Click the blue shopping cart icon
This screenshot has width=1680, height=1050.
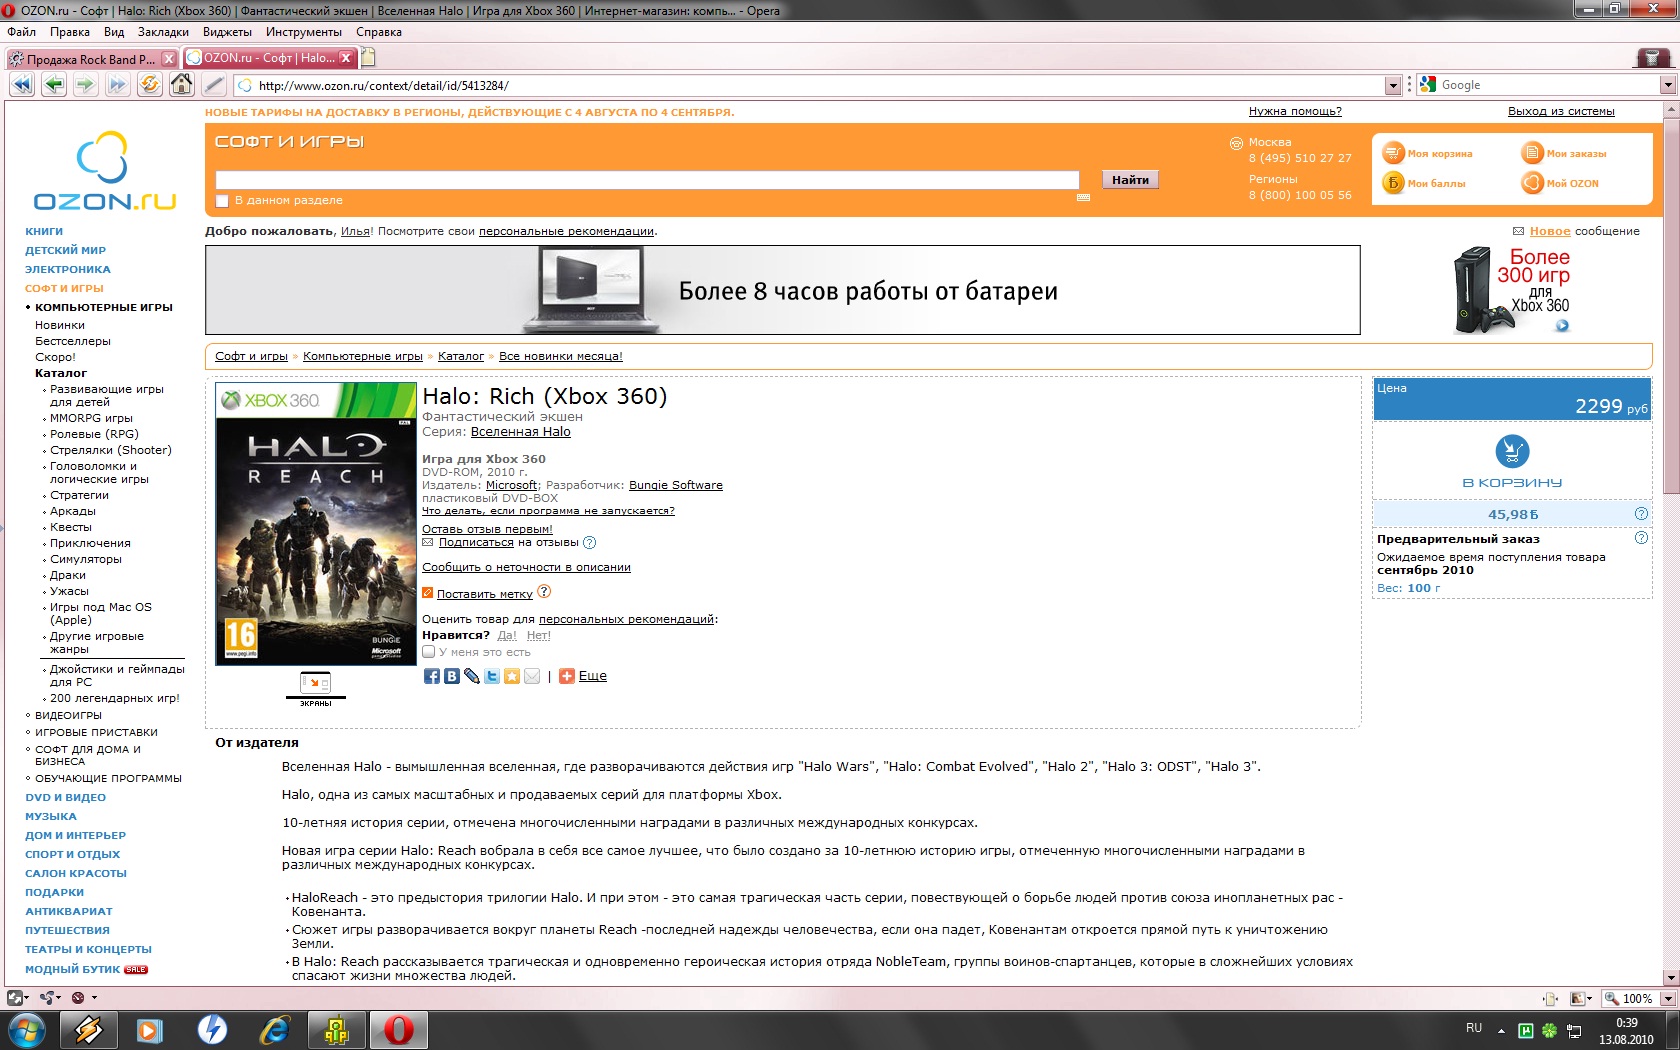coord(1511,451)
